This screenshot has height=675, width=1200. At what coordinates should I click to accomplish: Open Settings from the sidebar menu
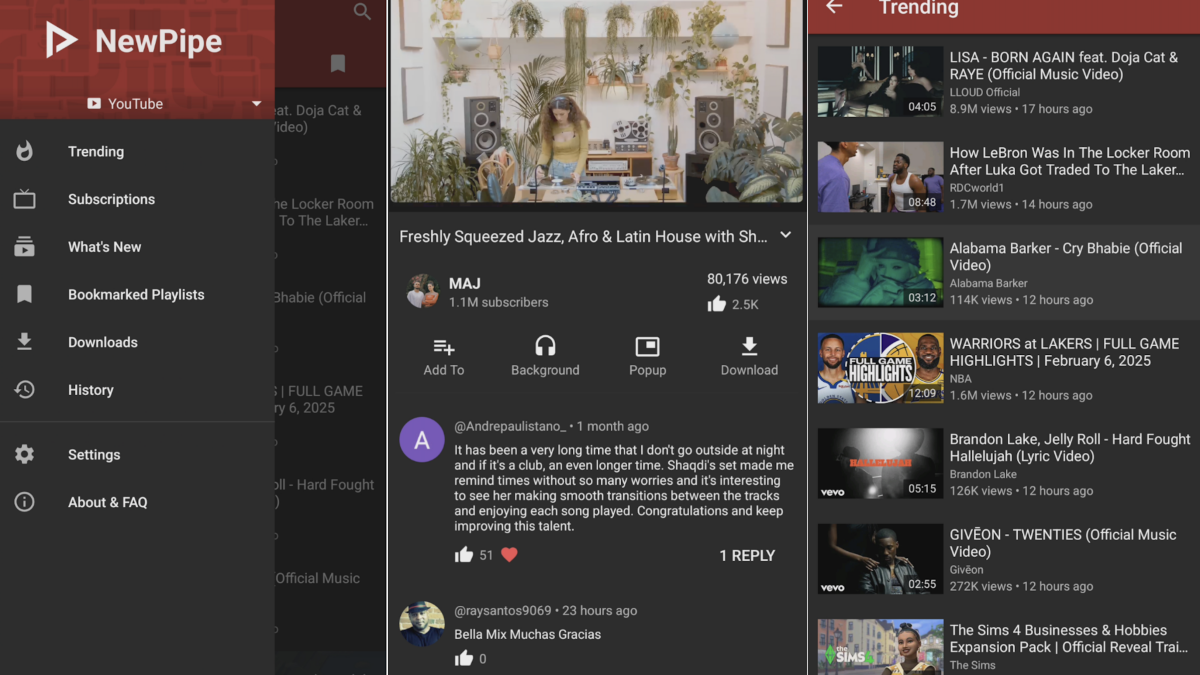24,454
